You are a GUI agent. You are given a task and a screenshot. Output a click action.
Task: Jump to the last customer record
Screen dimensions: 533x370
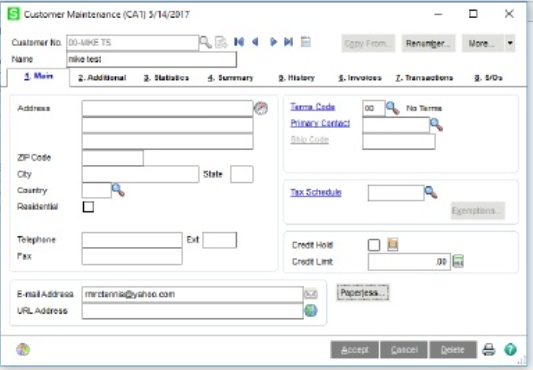[289, 42]
